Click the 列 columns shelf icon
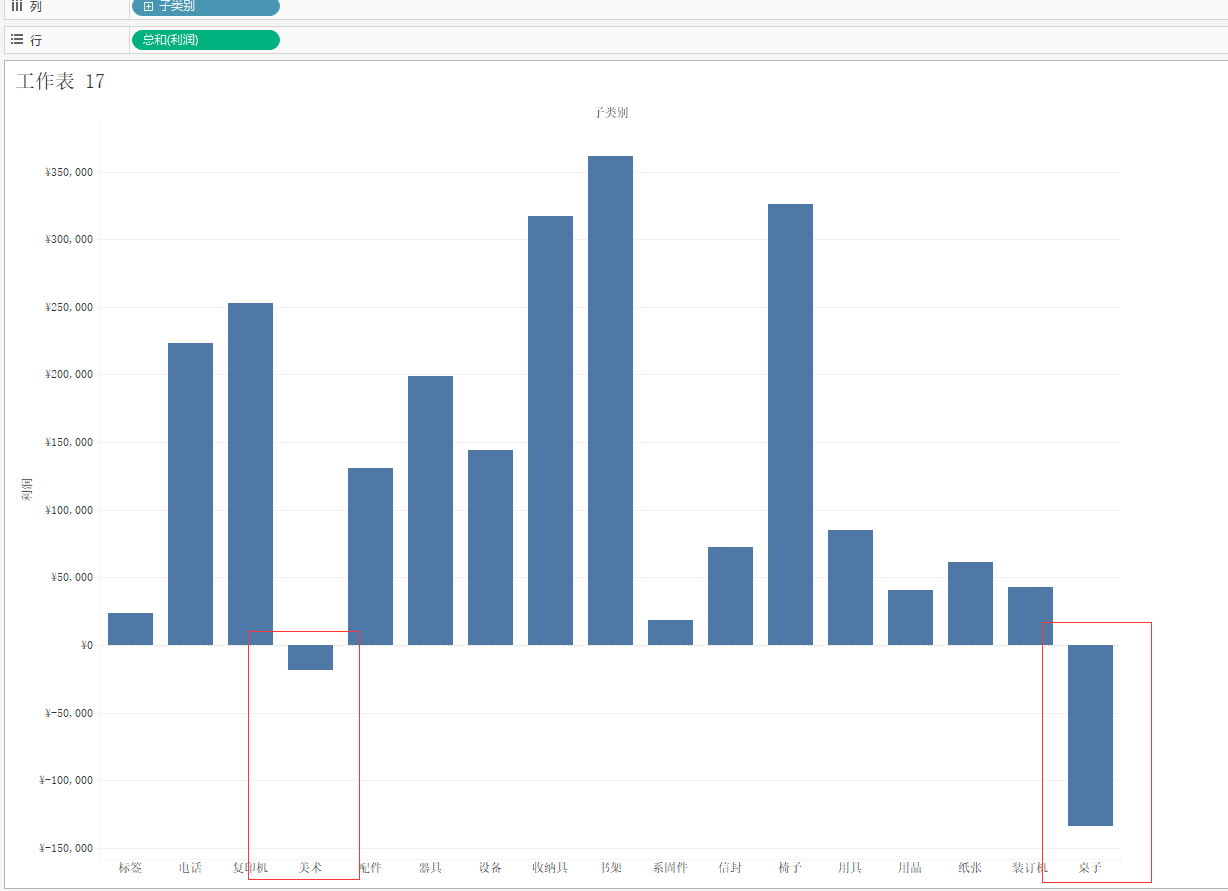1228x891 pixels. pyautogui.click(x=16, y=6)
